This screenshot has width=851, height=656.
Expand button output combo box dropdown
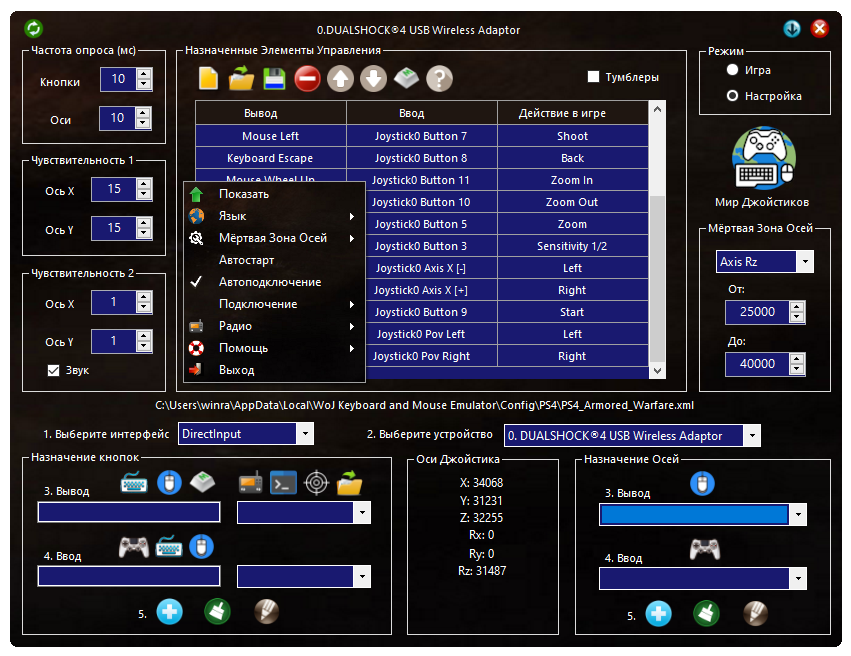[362, 512]
